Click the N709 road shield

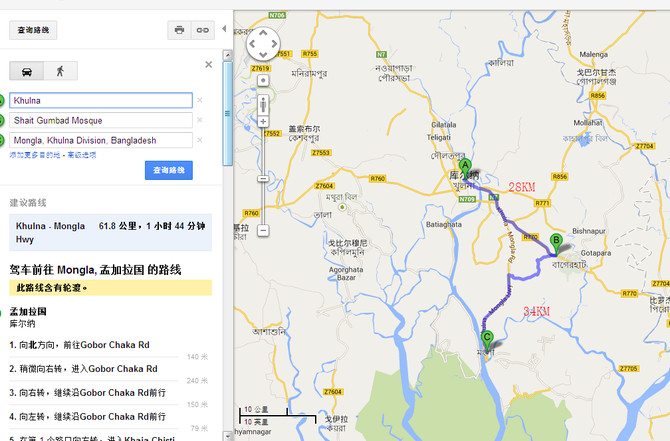click(x=467, y=199)
